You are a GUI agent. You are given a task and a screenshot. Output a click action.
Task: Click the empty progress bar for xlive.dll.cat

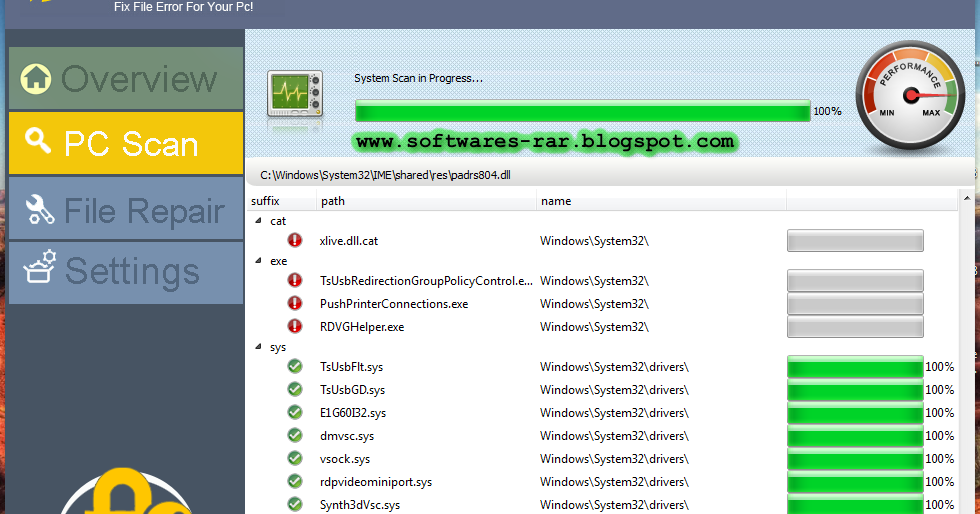855,241
